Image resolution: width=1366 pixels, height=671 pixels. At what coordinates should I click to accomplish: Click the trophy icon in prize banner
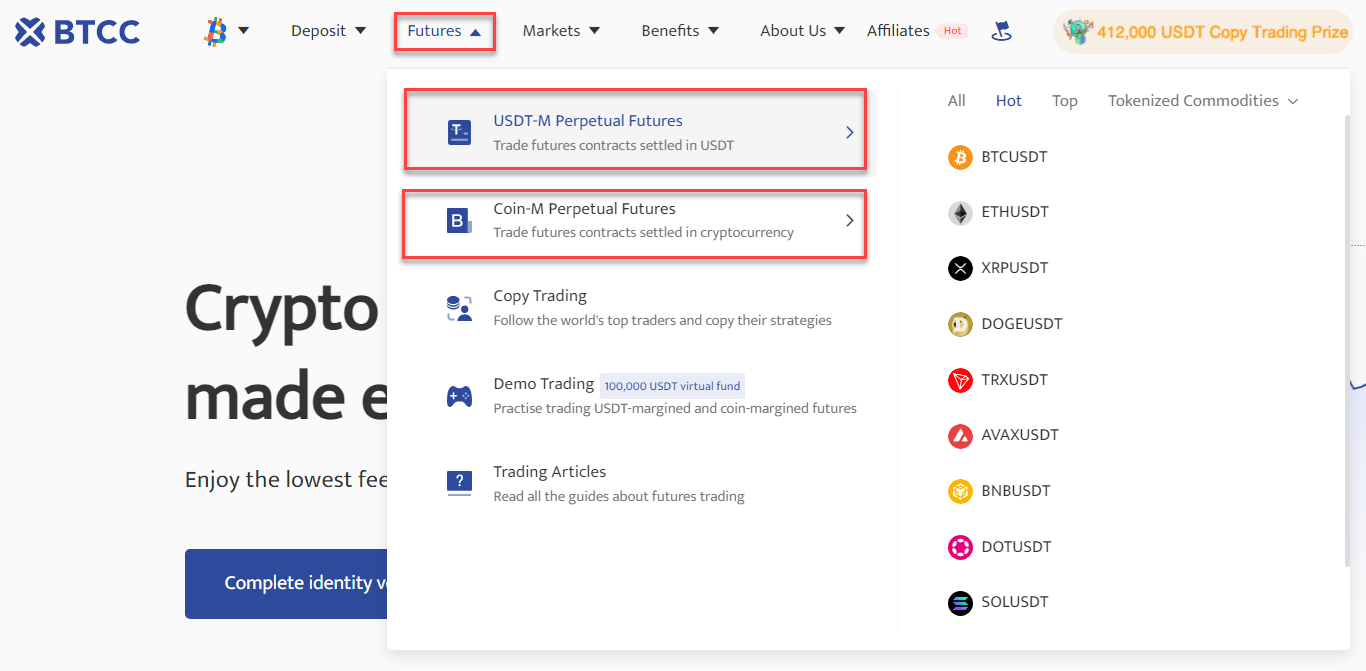click(1077, 32)
